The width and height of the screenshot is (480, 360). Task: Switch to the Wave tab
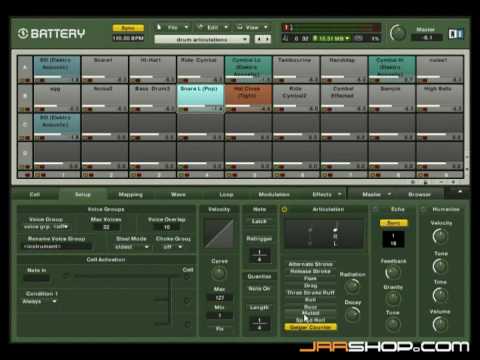coord(178,195)
